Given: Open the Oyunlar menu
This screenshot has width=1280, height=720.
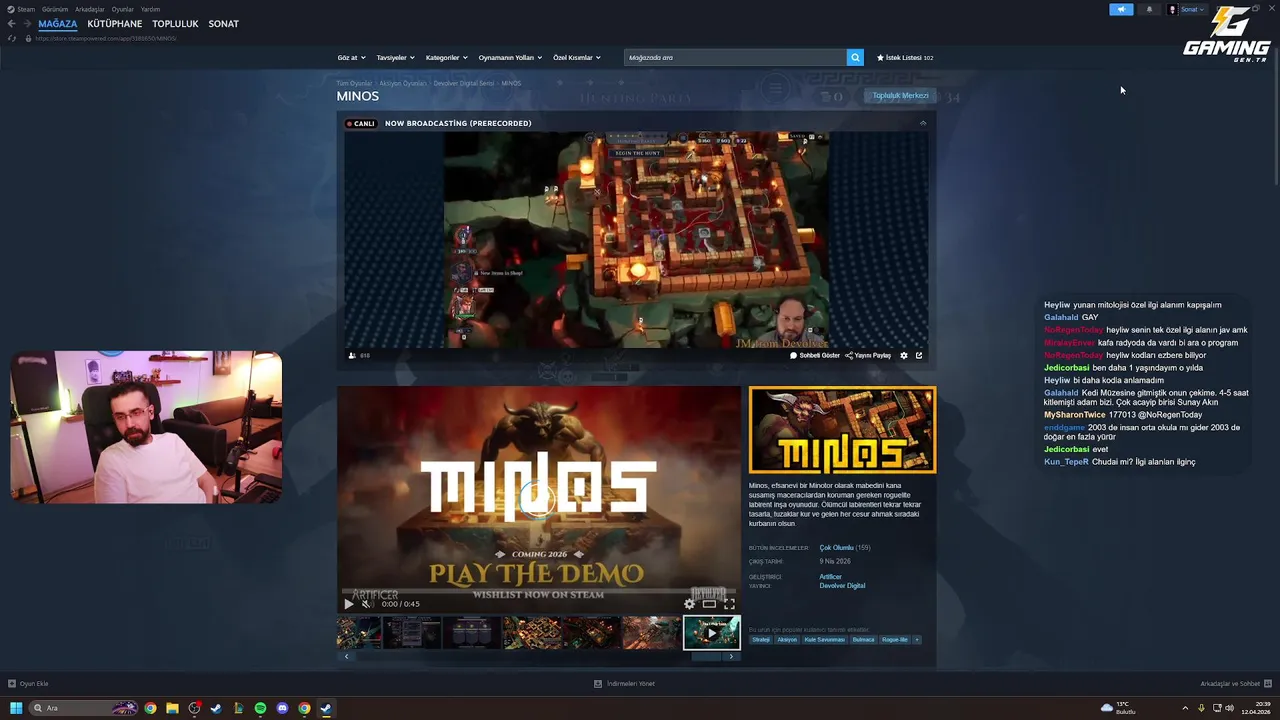Looking at the screenshot, I should (123, 9).
